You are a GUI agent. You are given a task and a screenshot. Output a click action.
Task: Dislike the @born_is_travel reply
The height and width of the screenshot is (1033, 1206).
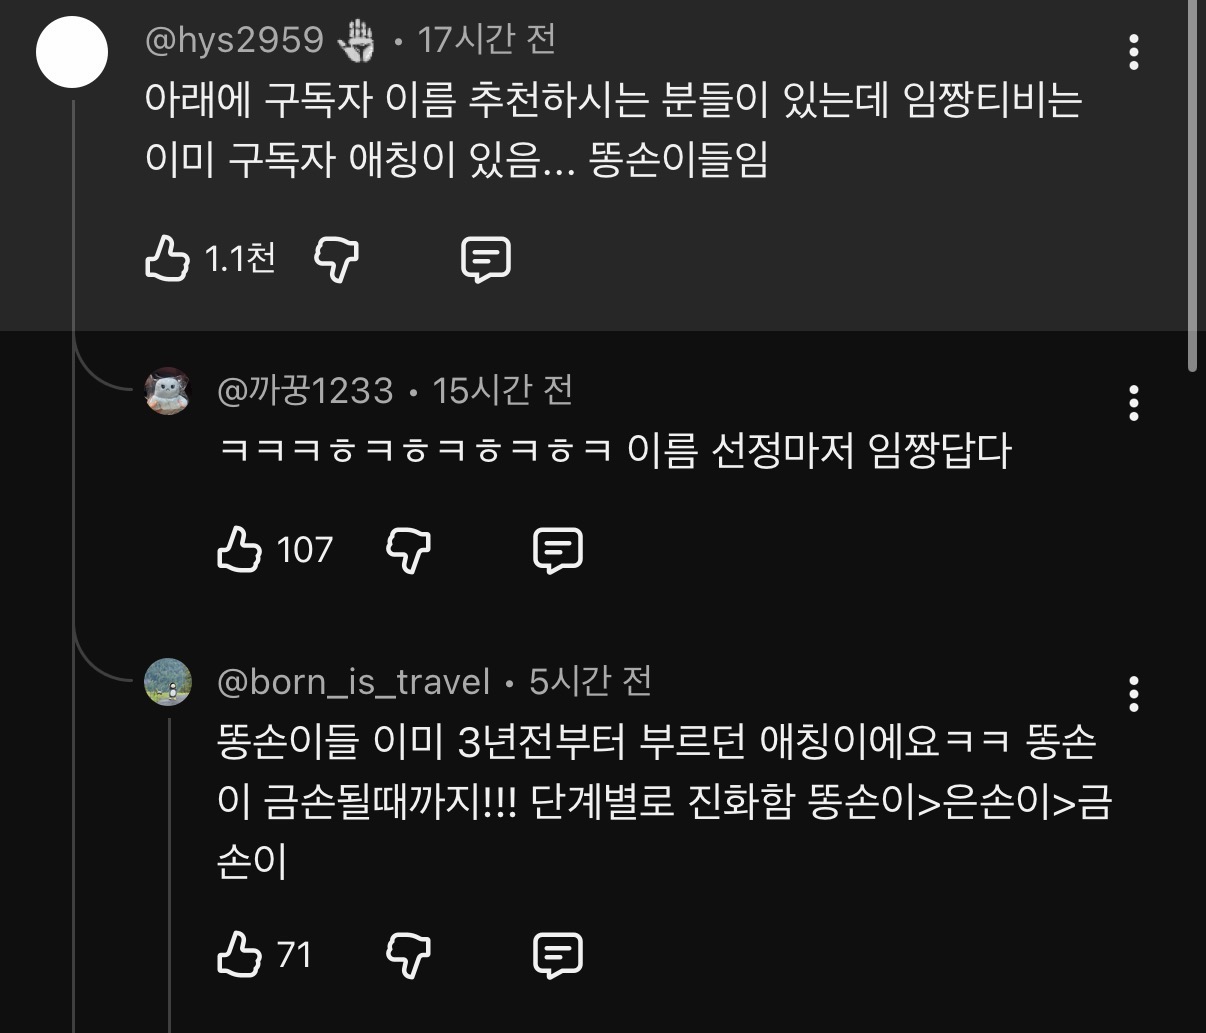click(x=408, y=955)
